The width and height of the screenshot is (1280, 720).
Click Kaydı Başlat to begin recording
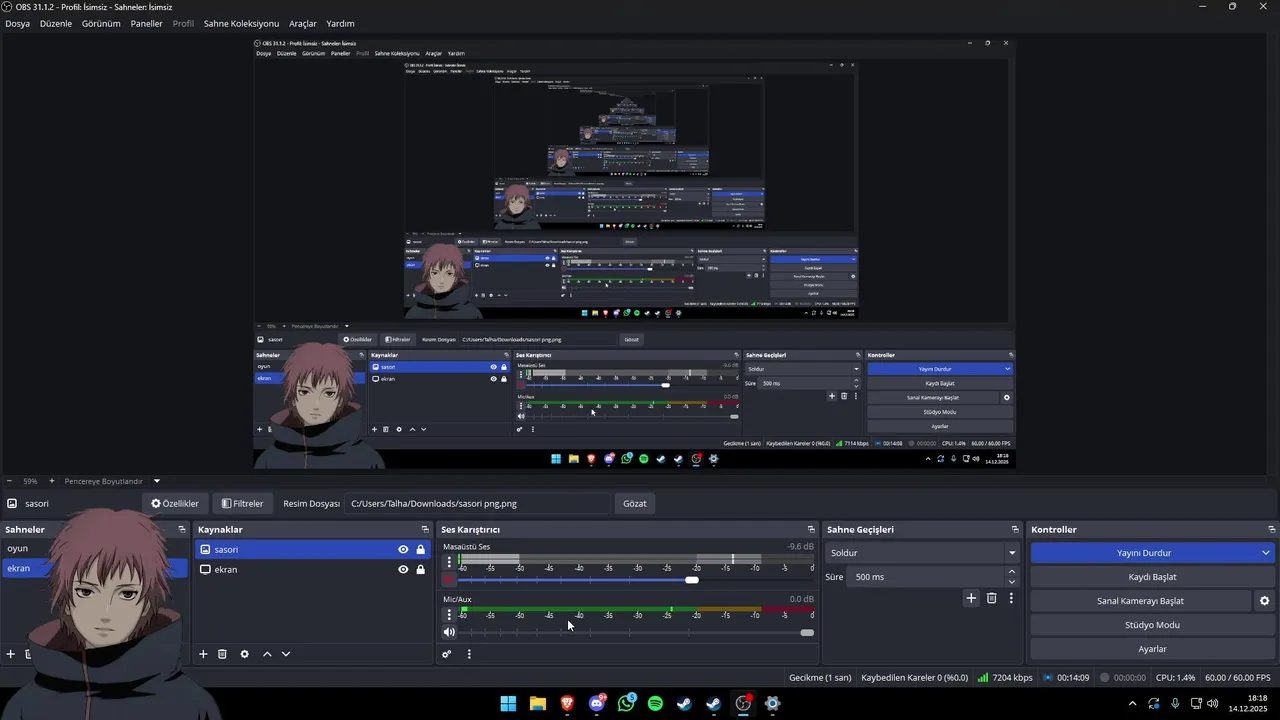tap(1152, 577)
